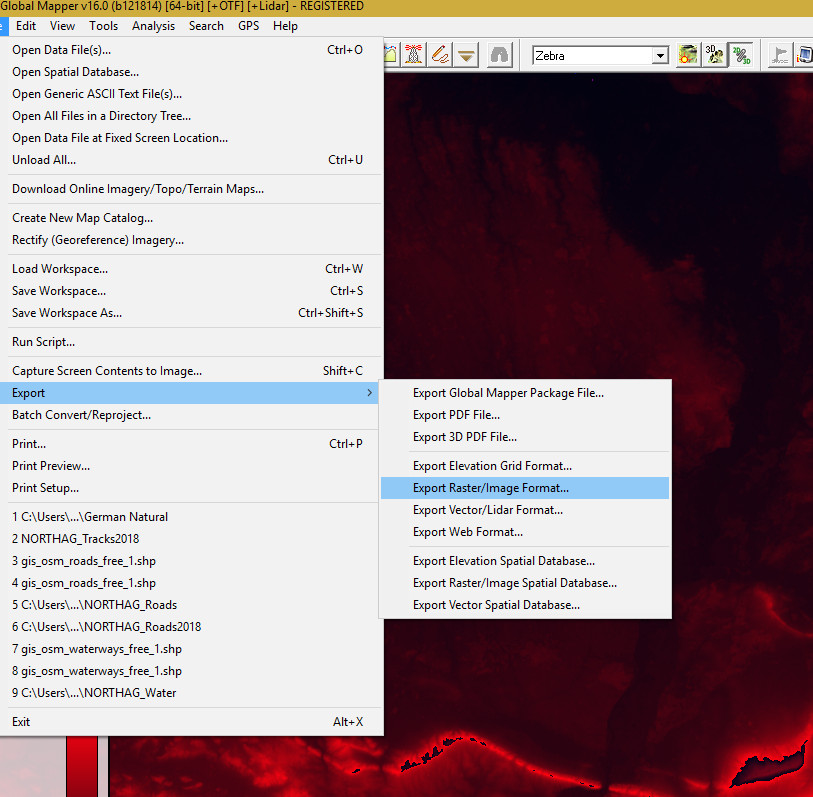Viewport: 813px width, 797px height.
Task: Open the Search menu
Action: click(206, 26)
